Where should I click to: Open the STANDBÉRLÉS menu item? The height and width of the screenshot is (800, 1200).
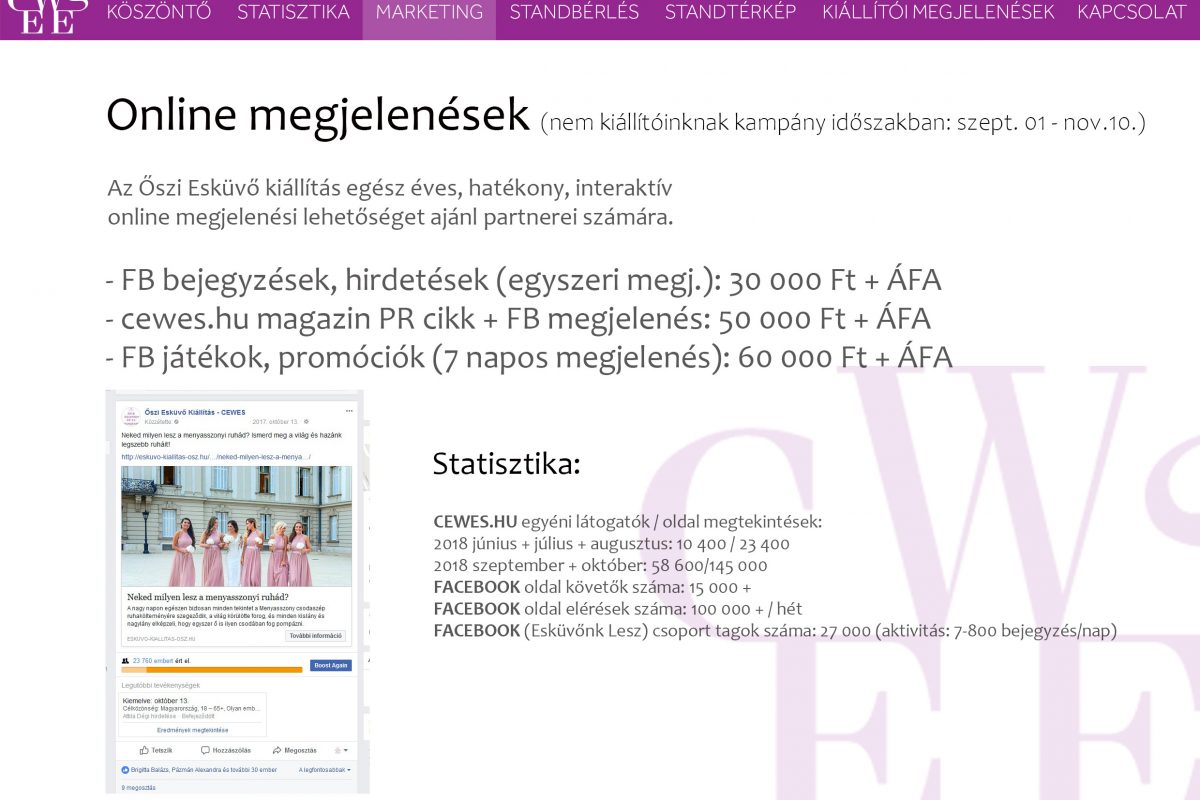pos(574,13)
